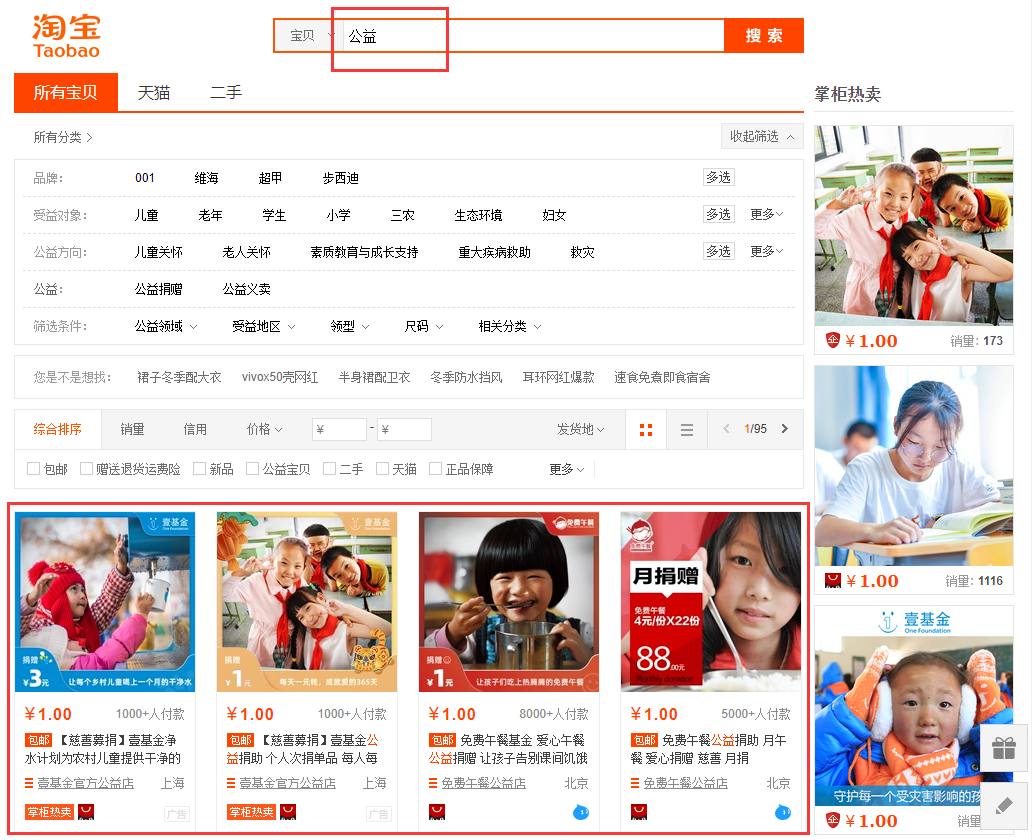Click the search text field with 公益
This screenshot has height=840, width=1032.
click(533, 36)
